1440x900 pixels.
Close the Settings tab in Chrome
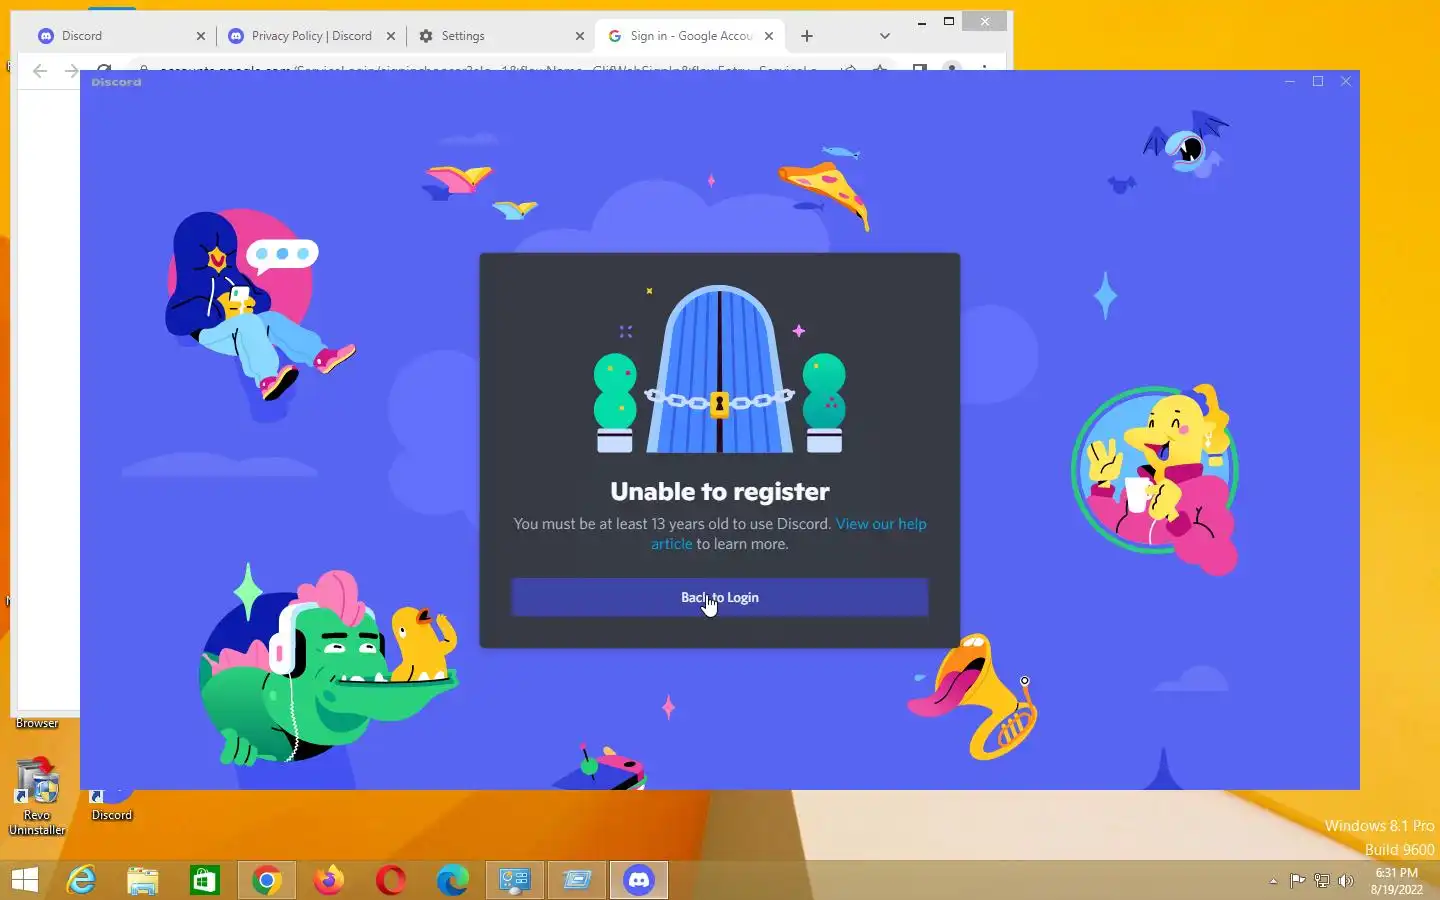coord(580,36)
